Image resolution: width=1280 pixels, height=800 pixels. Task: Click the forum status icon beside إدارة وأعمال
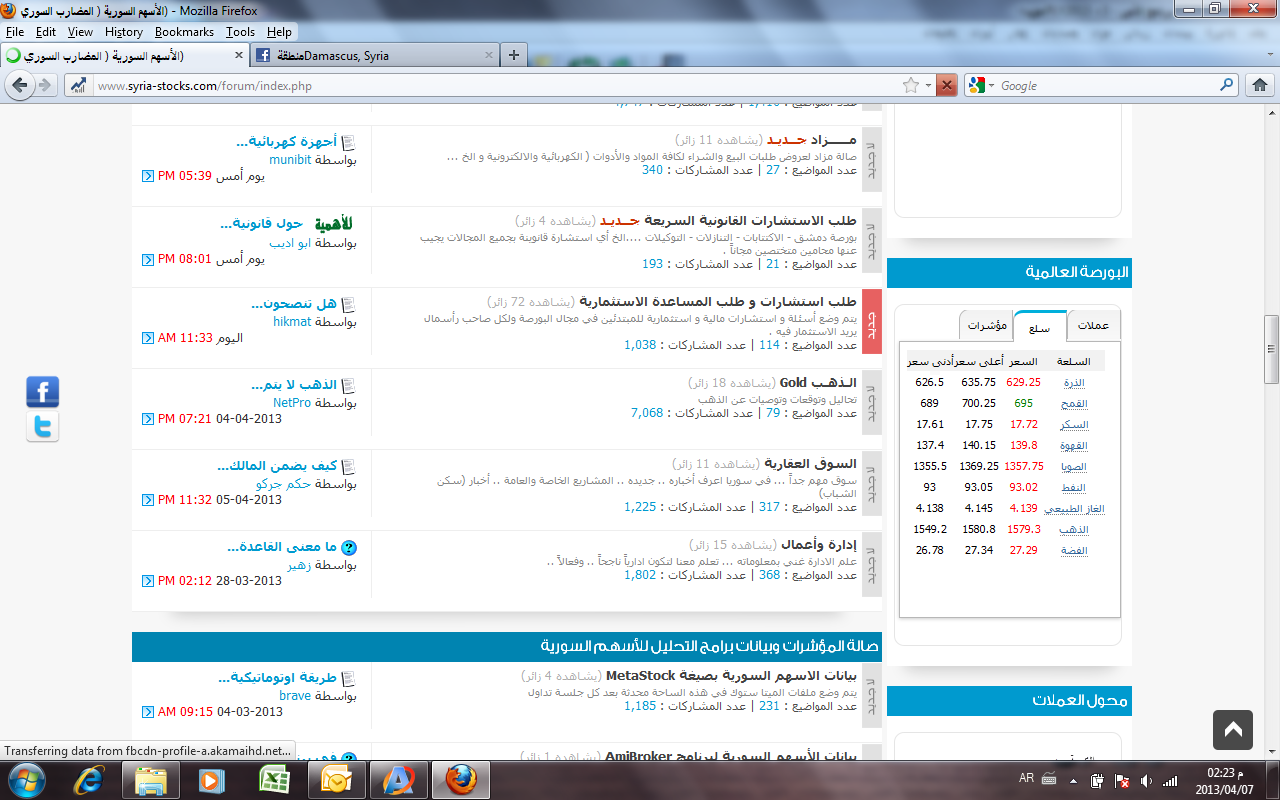(871, 564)
